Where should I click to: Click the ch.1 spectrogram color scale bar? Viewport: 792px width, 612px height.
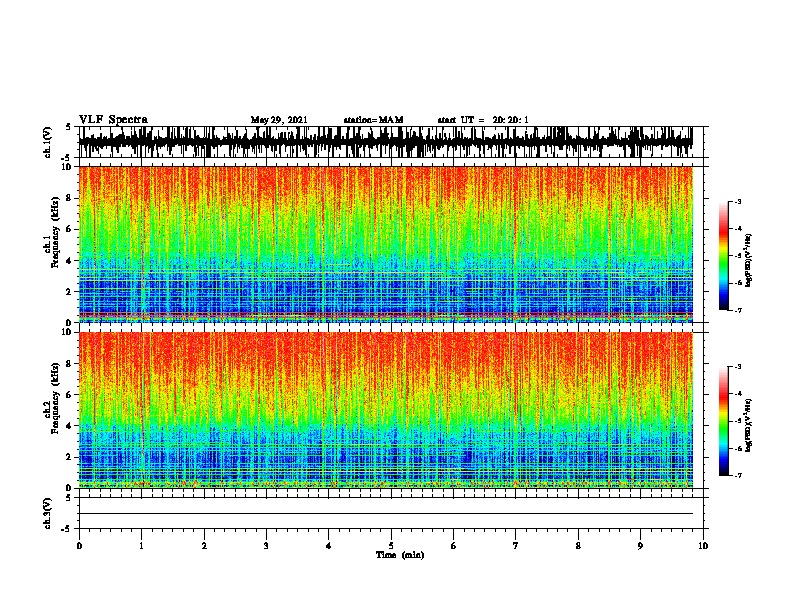point(723,256)
